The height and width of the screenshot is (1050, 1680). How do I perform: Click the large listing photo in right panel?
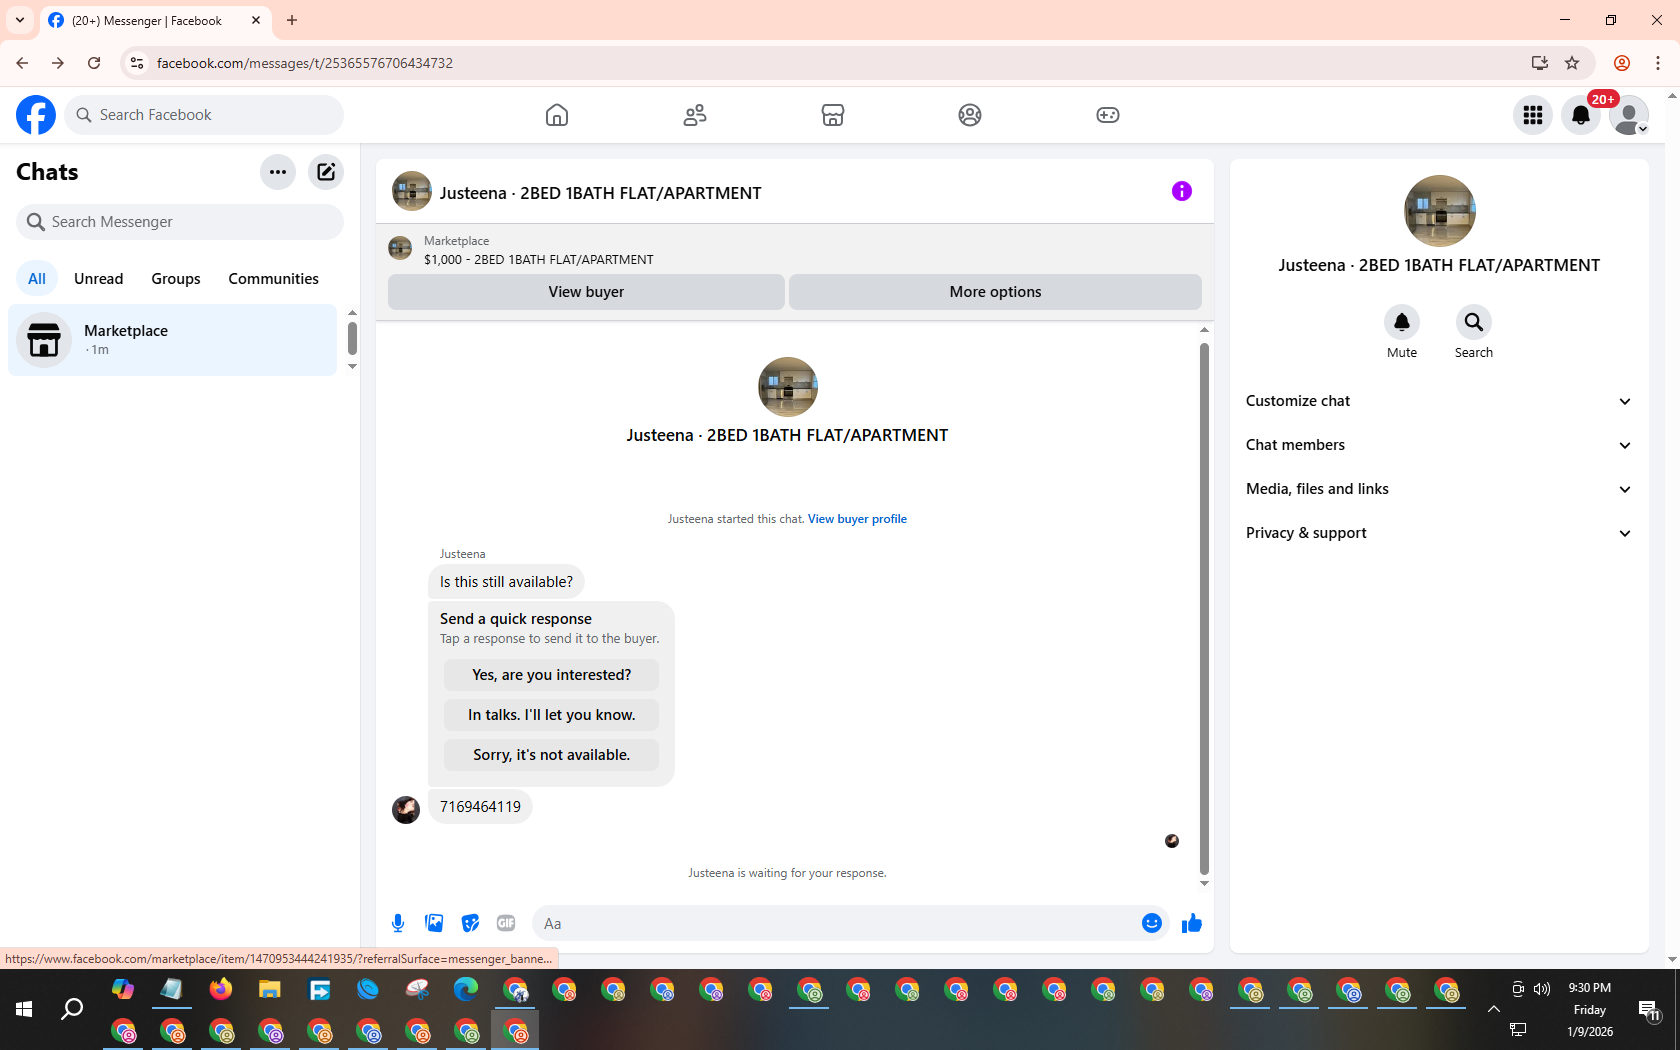point(1439,211)
